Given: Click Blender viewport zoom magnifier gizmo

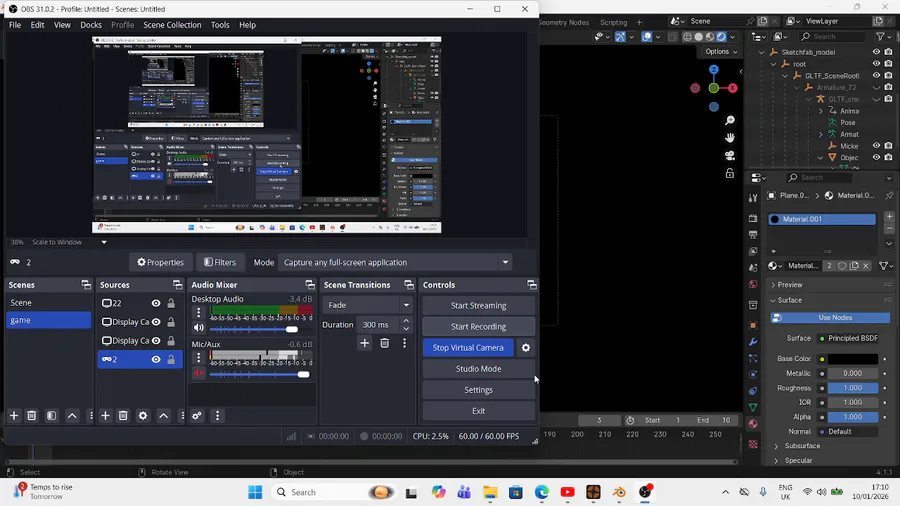Looking at the screenshot, I should [730, 120].
